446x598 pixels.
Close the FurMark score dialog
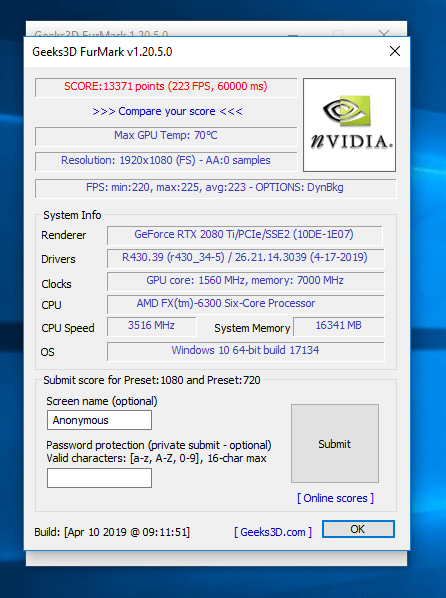pos(395,51)
